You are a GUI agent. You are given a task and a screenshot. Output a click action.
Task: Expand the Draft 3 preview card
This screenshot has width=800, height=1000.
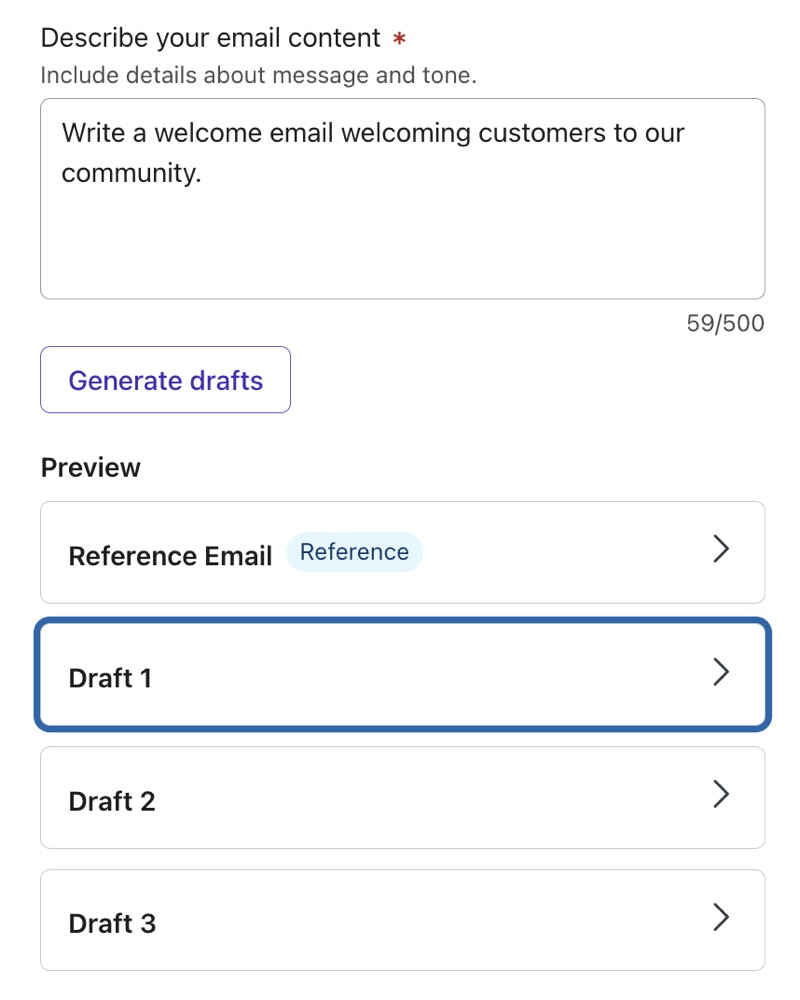click(x=402, y=921)
